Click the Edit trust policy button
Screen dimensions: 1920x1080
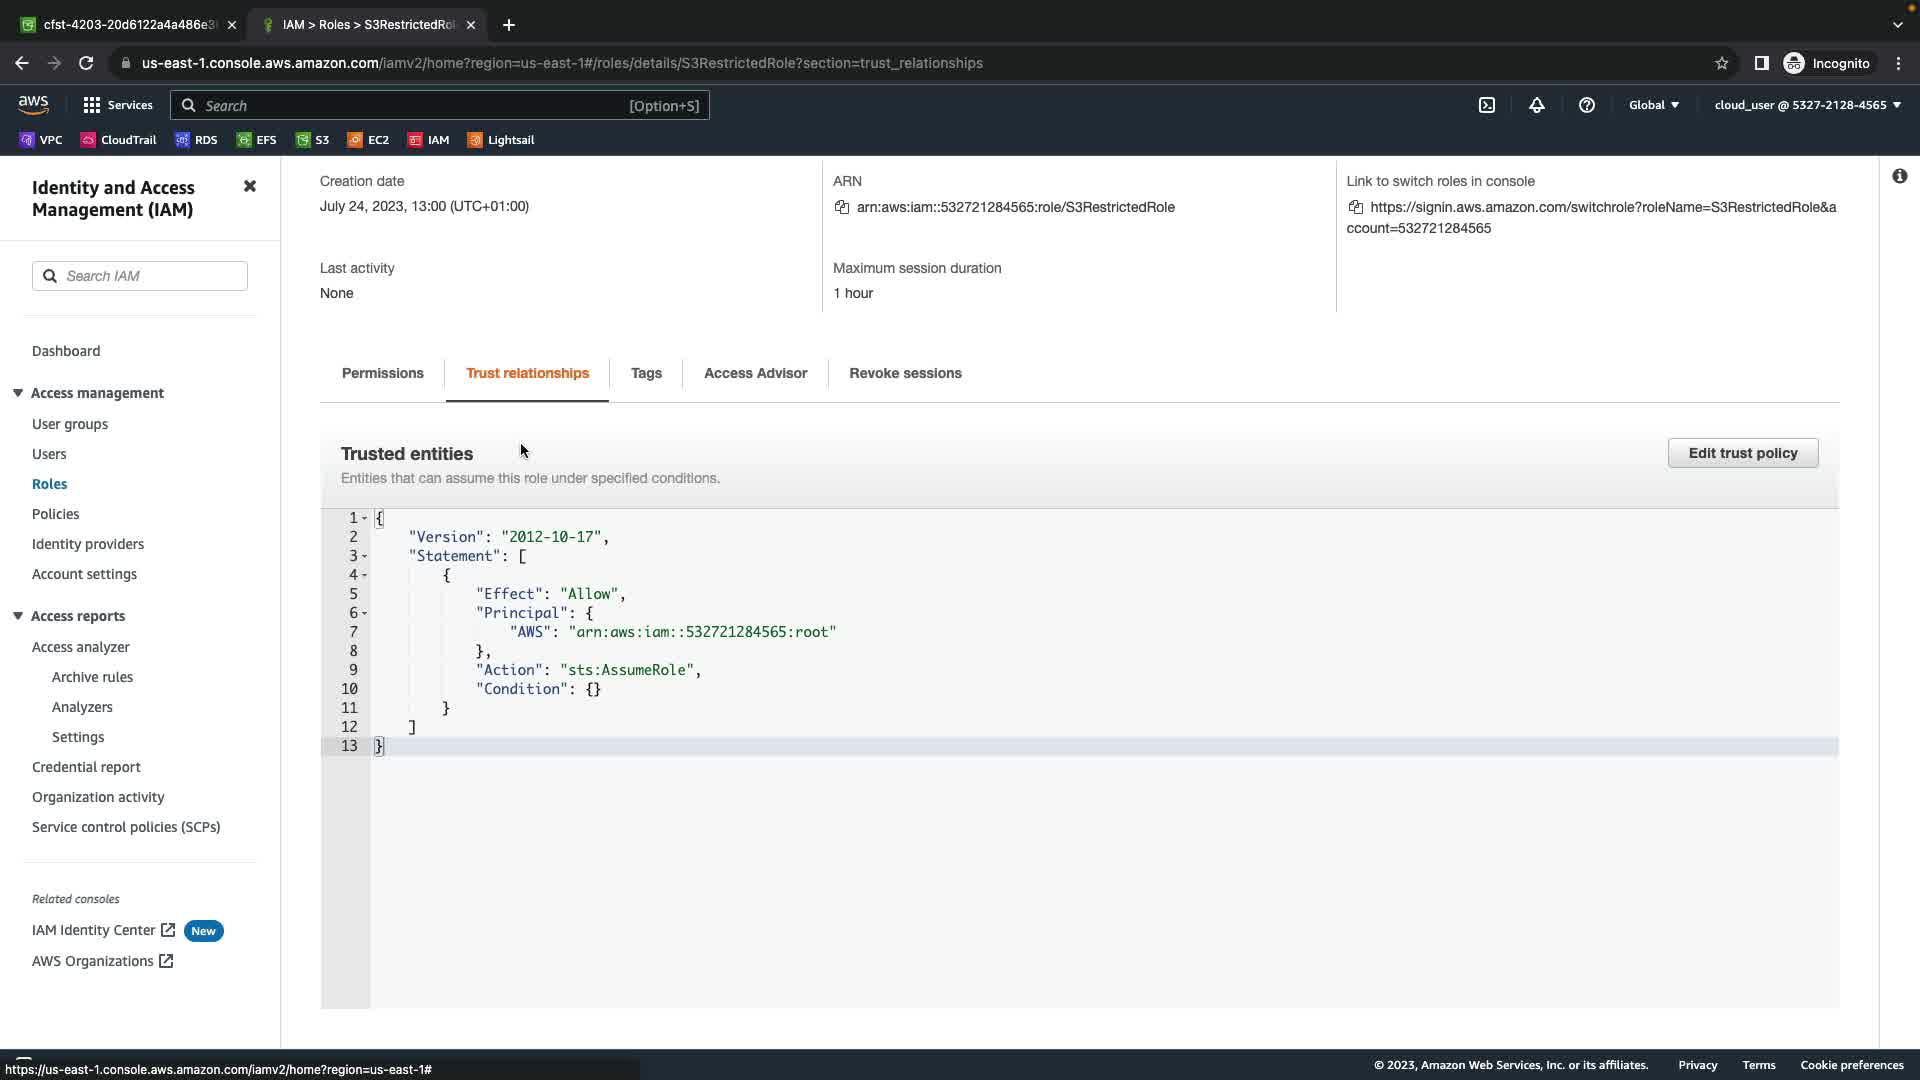point(1742,453)
